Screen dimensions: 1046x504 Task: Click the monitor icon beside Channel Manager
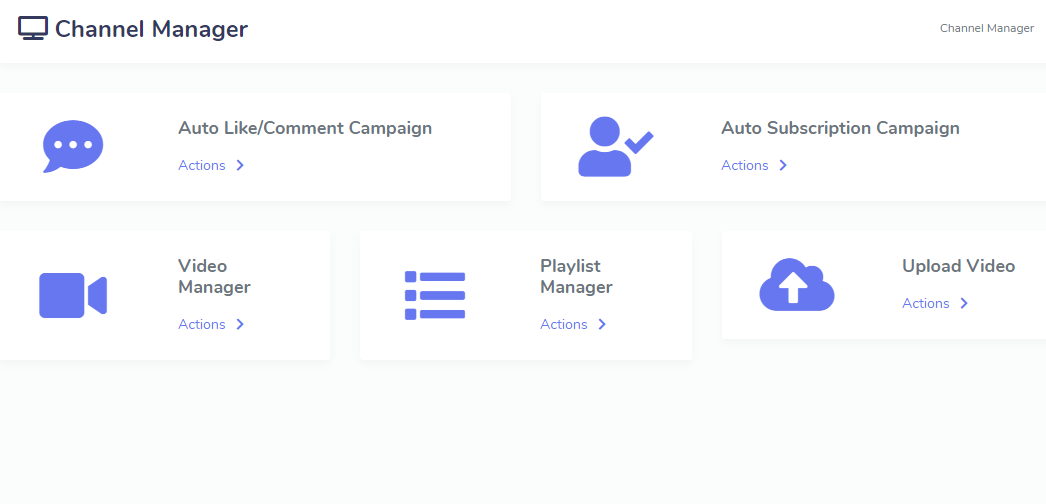(x=33, y=29)
